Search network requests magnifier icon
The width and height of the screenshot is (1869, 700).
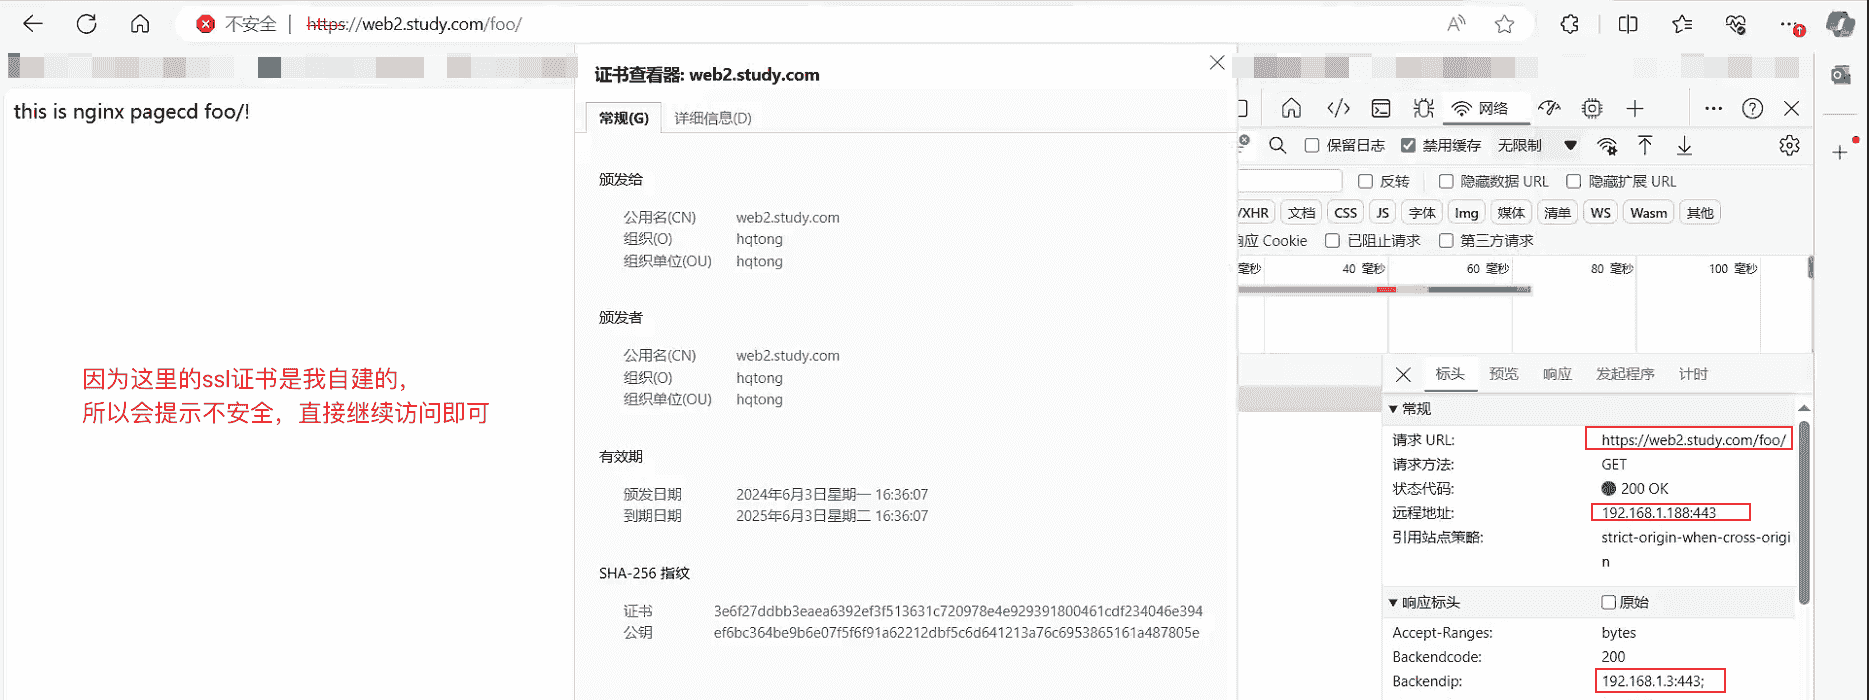click(x=1277, y=146)
